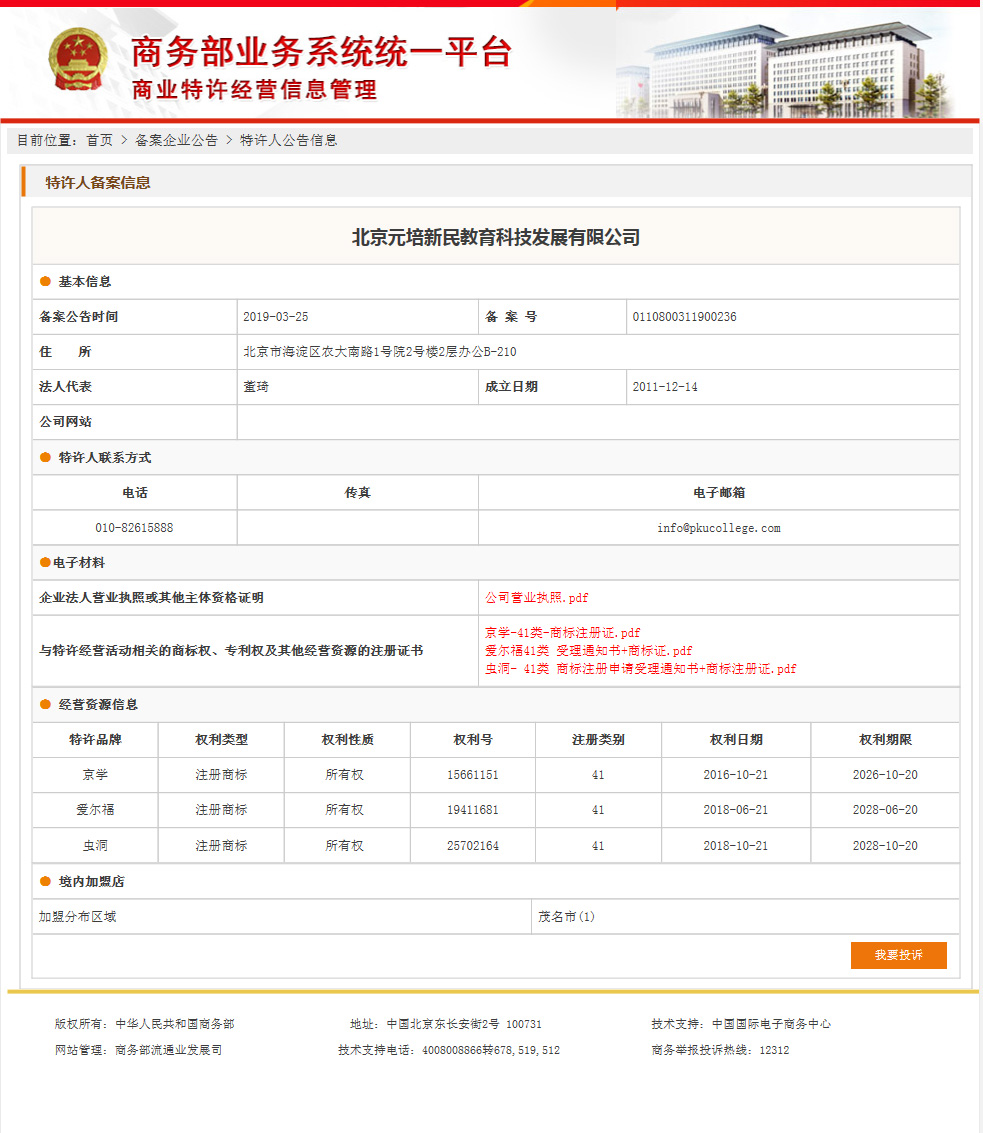This screenshot has height=1133, width=983.
Task: Click rights expiry 2028-10-20
Action: 885,845
